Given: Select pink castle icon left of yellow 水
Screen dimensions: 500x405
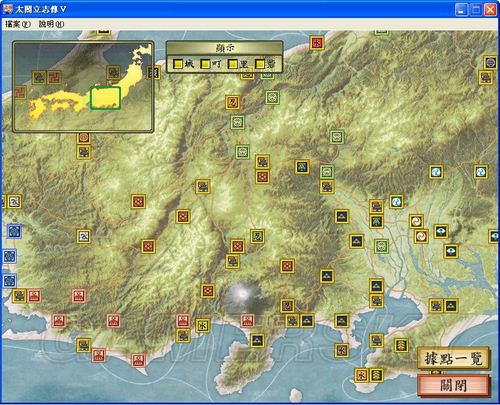Looking at the screenshot, I should [x=183, y=321].
